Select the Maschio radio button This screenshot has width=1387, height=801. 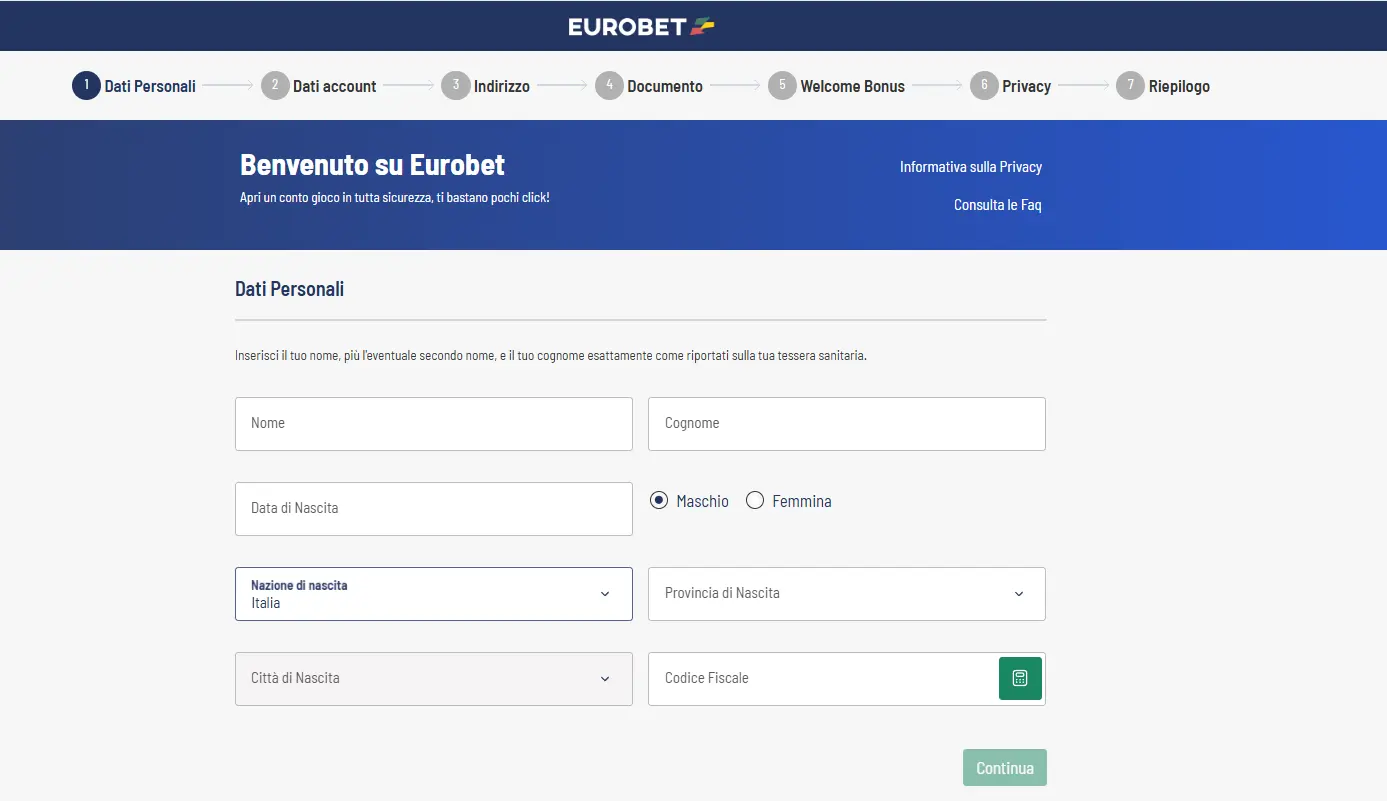(658, 500)
